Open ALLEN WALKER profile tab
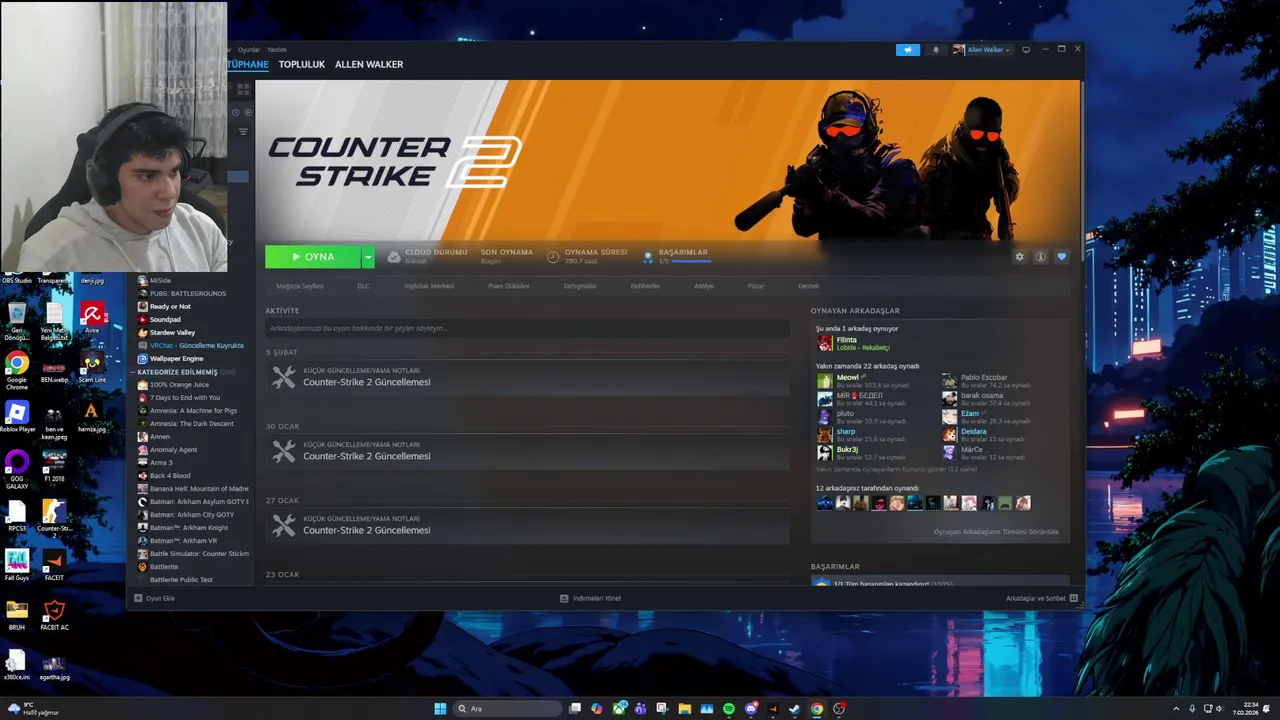Screen dimensions: 1280x720 tap(369, 64)
